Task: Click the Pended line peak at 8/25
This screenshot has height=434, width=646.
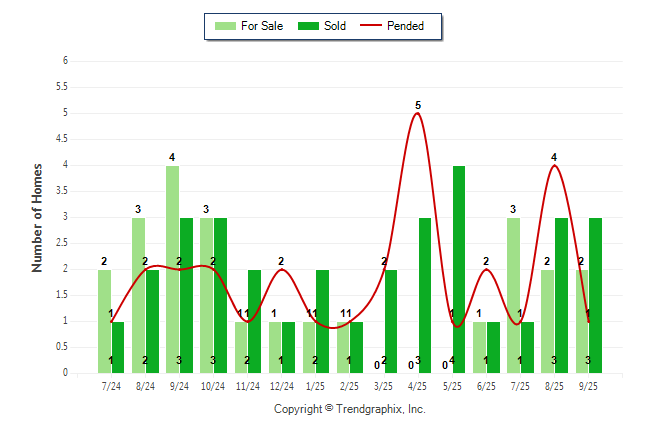Action: [x=554, y=166]
